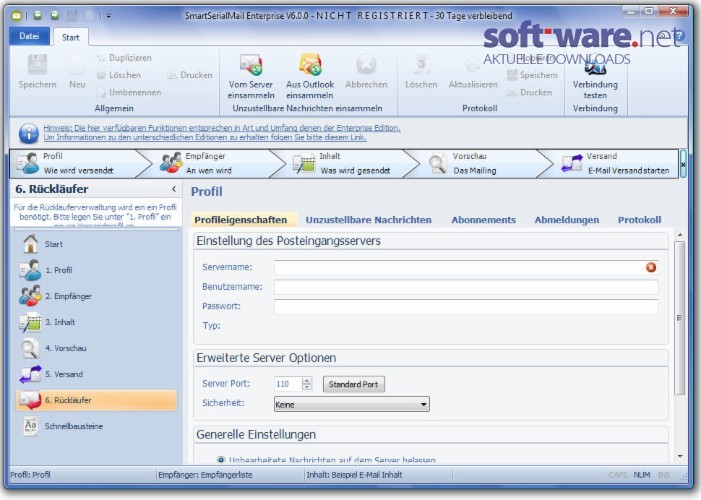Click status bar Empfänger: Empfängerliste entry
This screenshot has height=500, width=701.
coord(205,475)
